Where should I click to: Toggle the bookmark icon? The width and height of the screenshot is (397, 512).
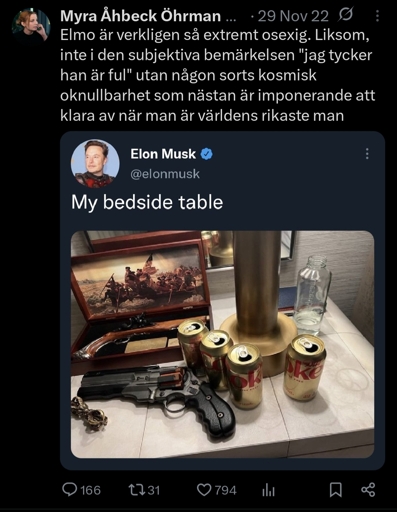[x=335, y=490]
